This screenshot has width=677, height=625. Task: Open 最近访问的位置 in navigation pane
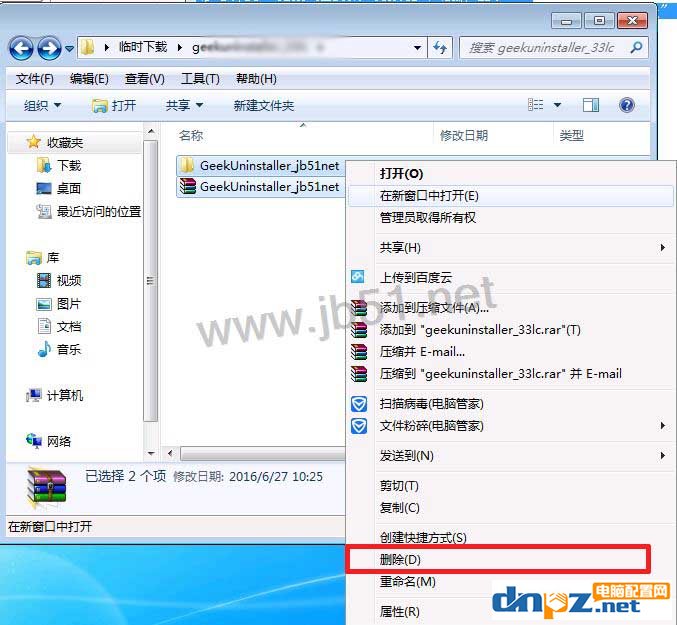point(98,211)
